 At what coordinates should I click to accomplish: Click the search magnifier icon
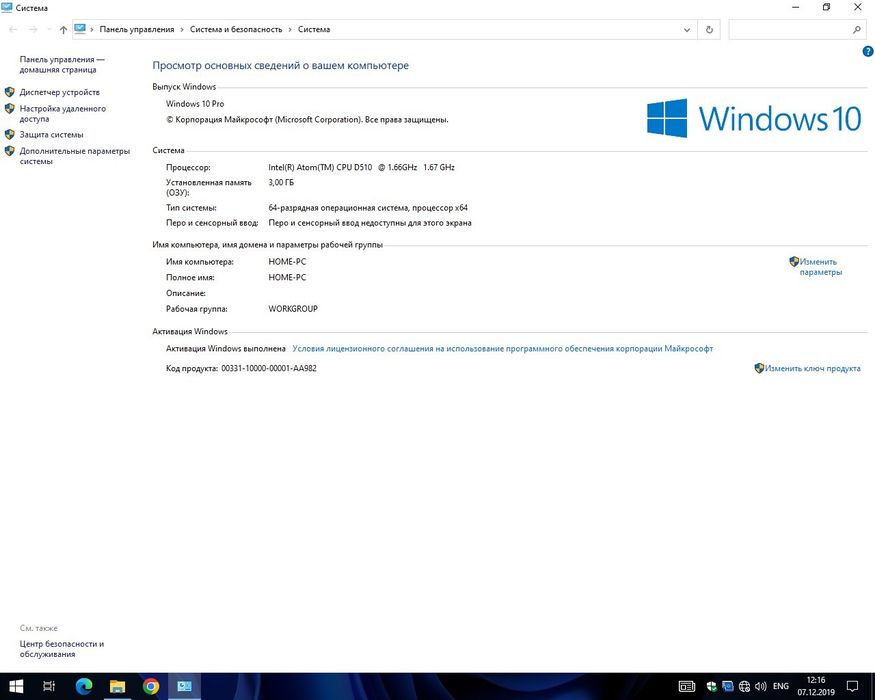tap(857, 30)
